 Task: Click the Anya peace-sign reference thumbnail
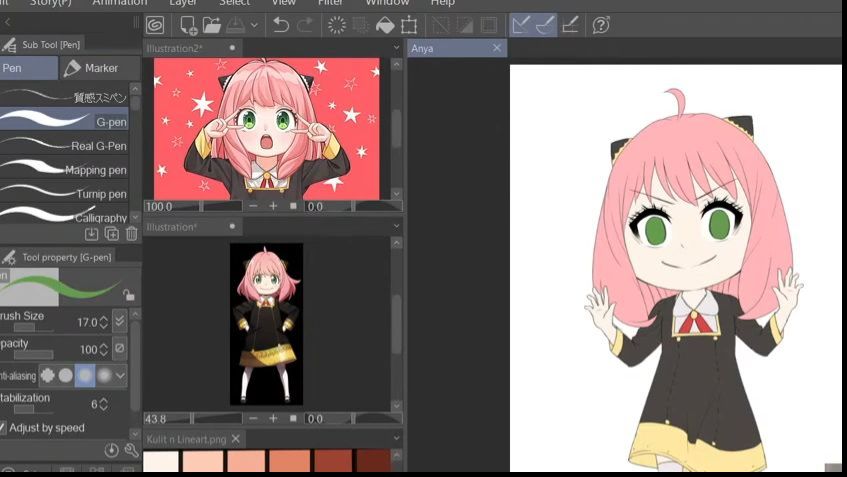coord(267,129)
